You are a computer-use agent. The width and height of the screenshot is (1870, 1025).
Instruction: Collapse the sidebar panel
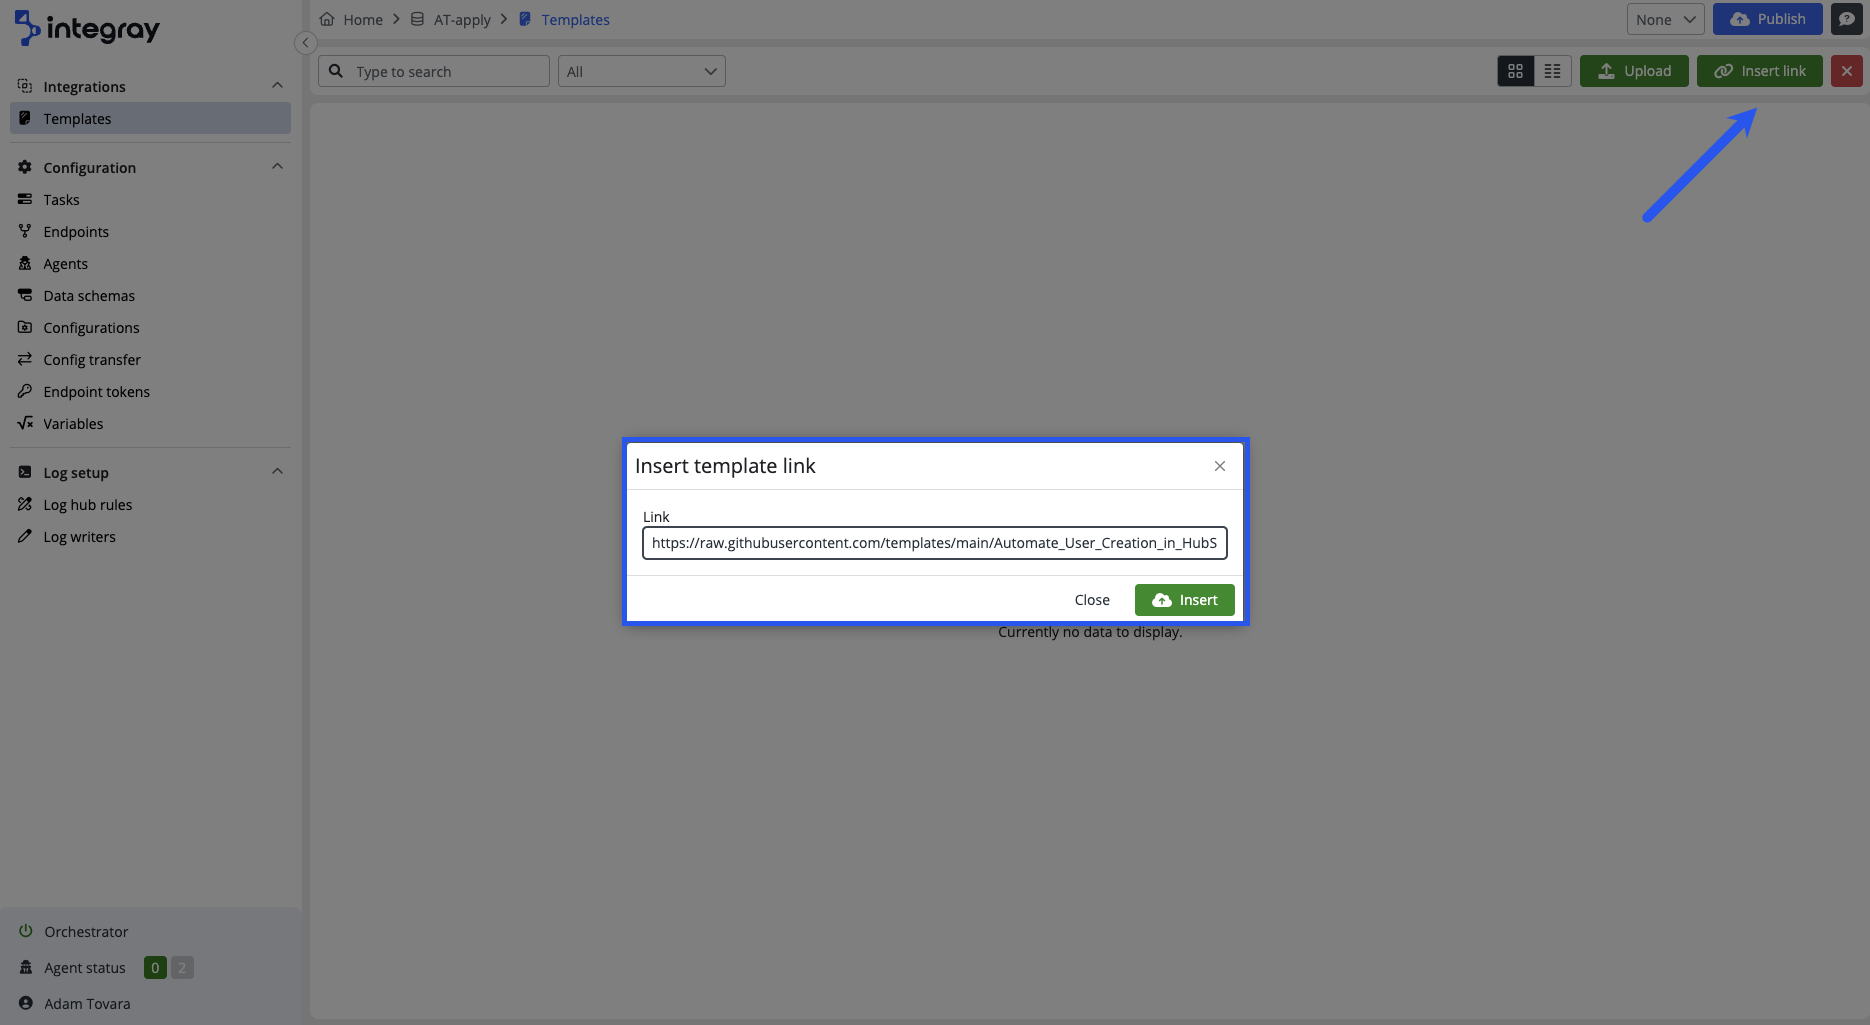[x=306, y=42]
